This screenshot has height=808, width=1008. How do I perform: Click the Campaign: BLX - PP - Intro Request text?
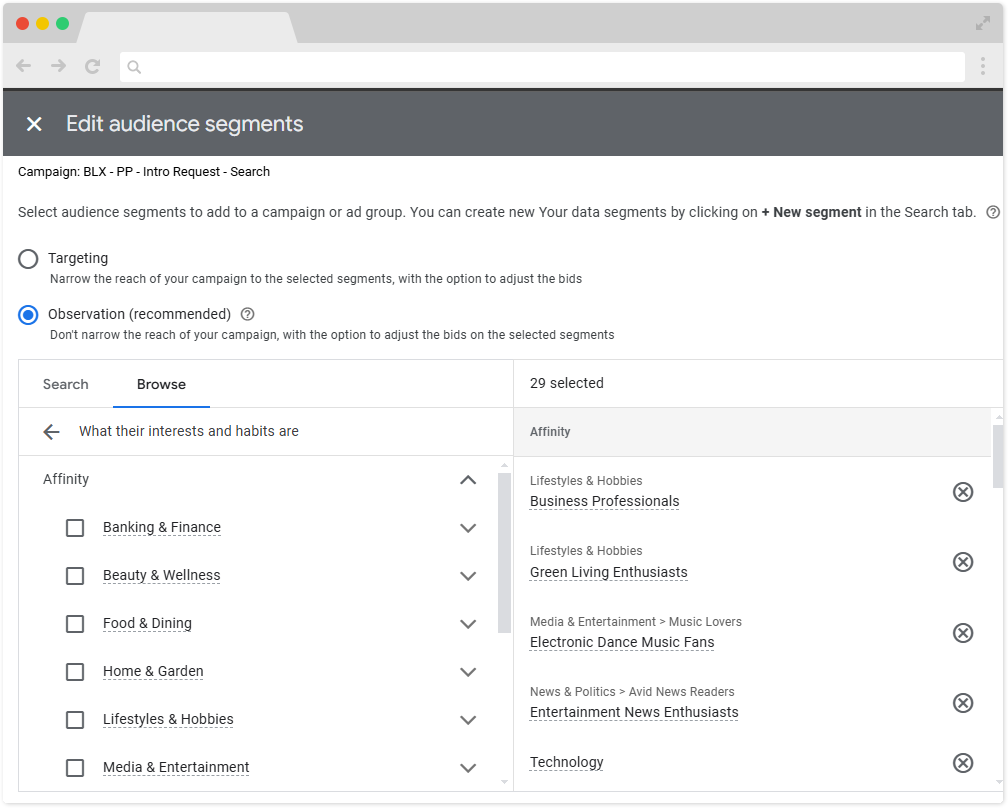(144, 172)
